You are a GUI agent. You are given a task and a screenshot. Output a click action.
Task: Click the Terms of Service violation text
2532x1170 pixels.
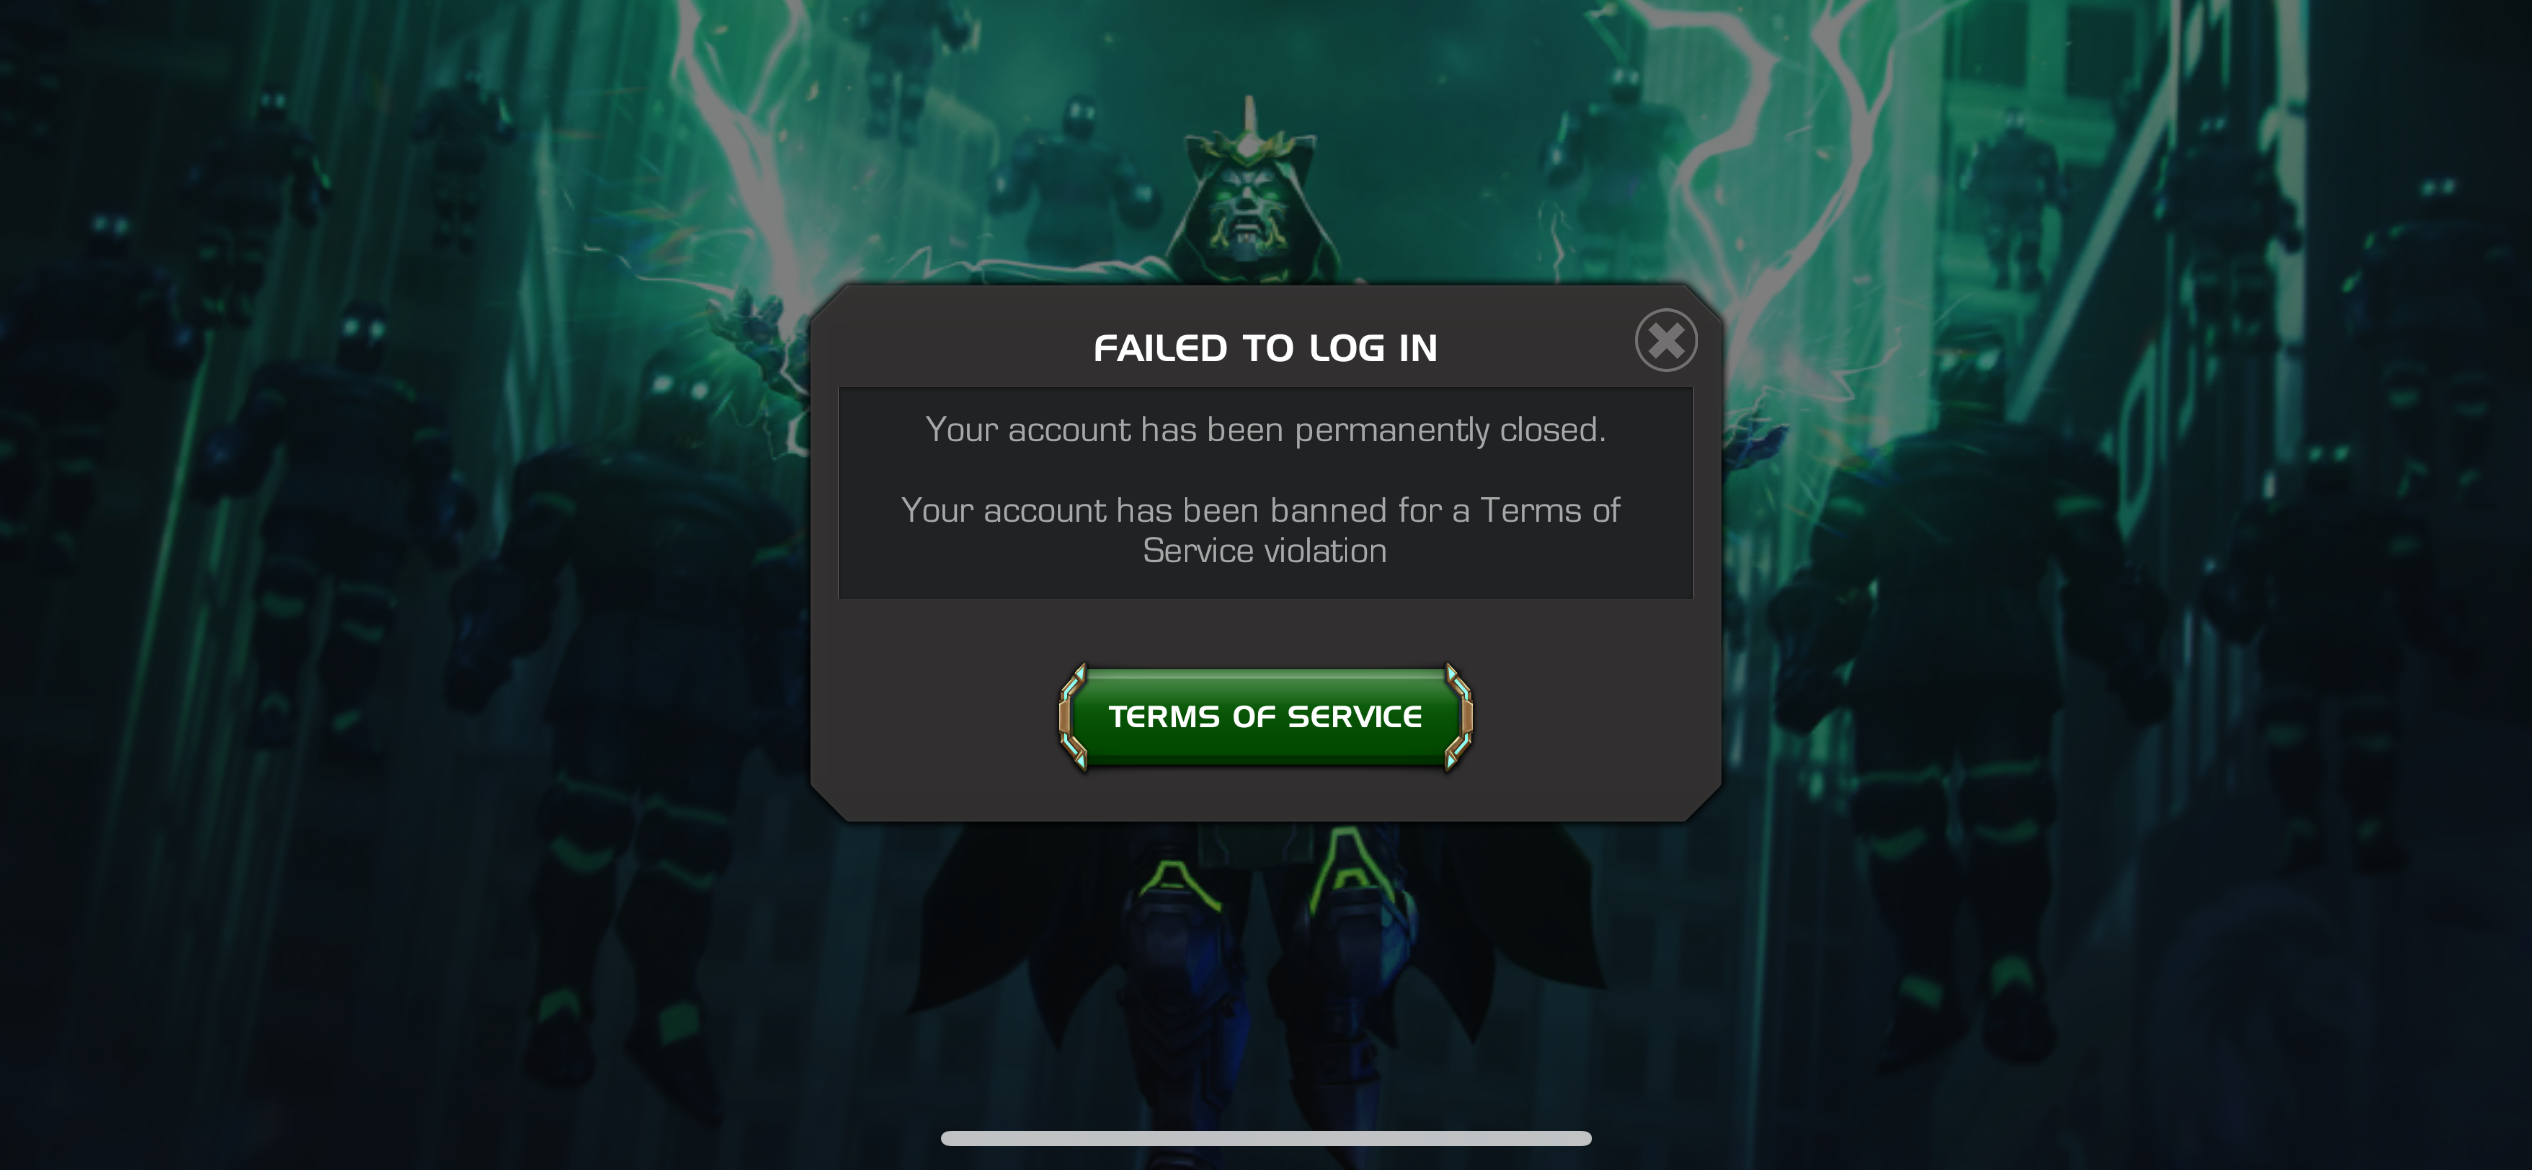pos(1265,530)
